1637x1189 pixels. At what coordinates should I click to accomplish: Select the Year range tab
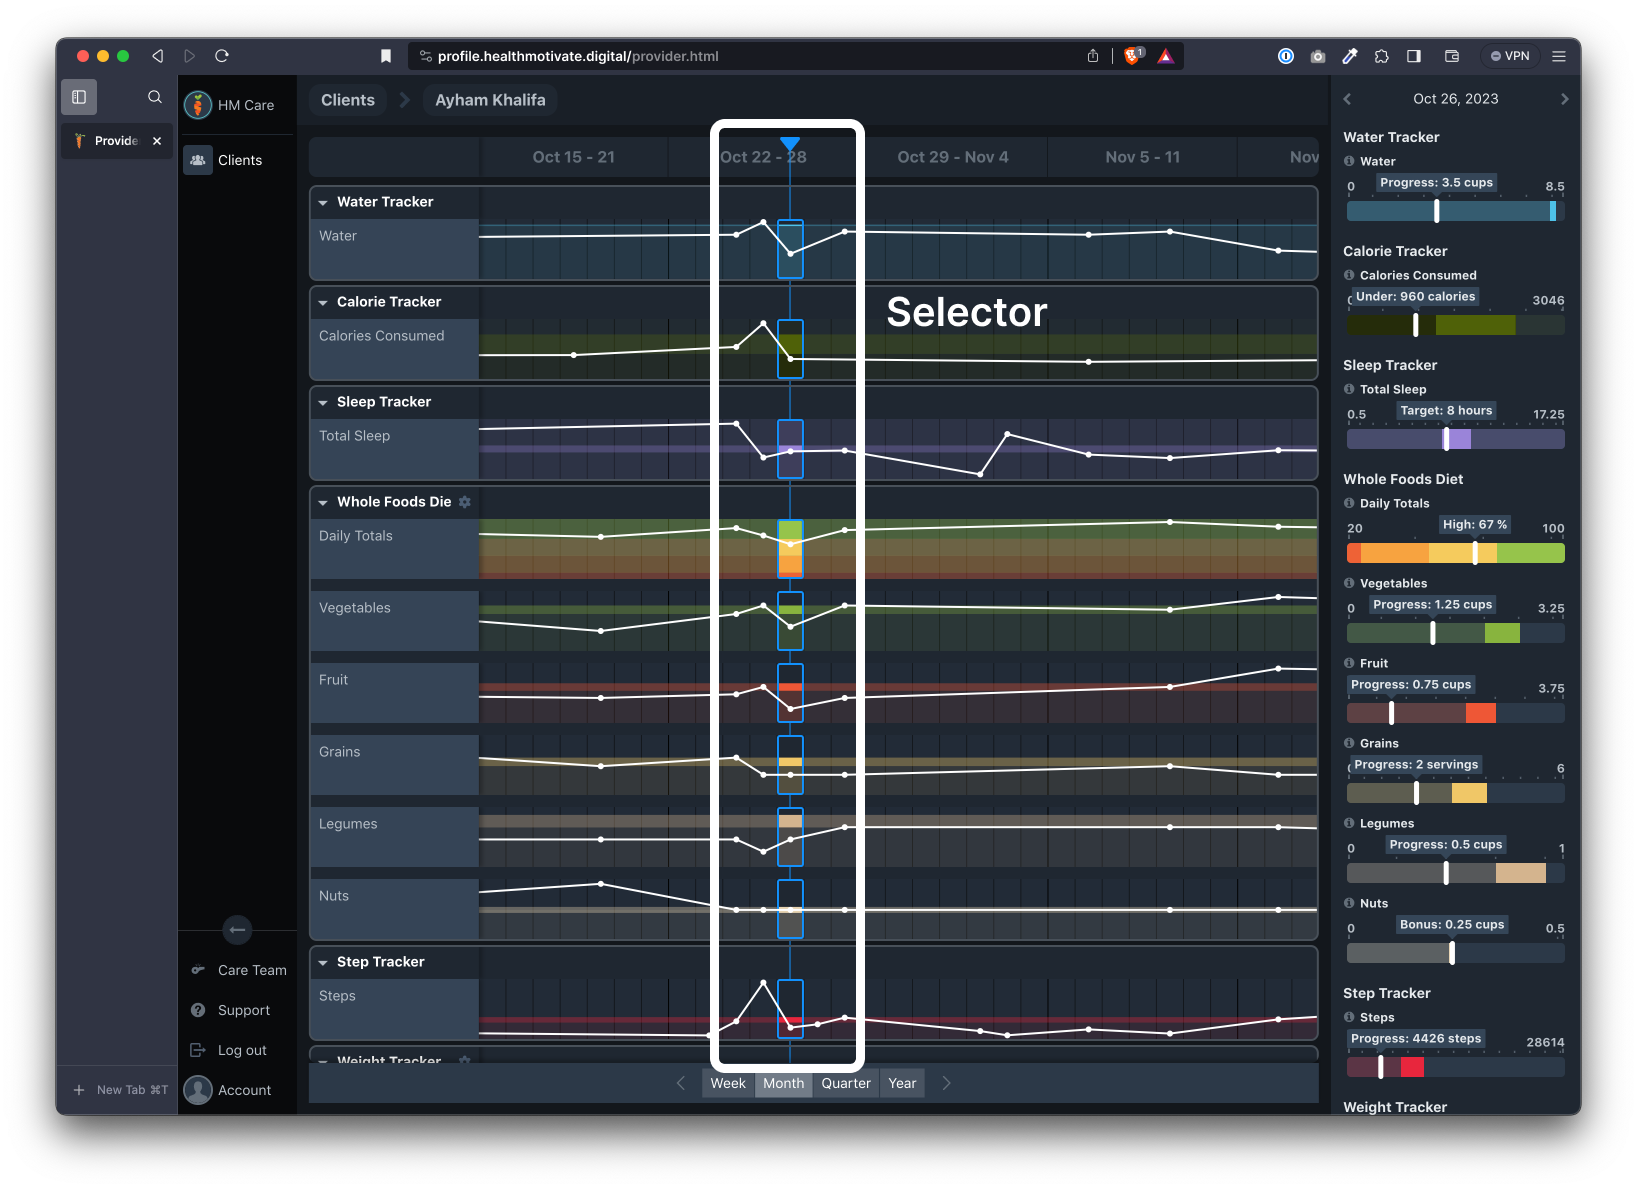902,1083
